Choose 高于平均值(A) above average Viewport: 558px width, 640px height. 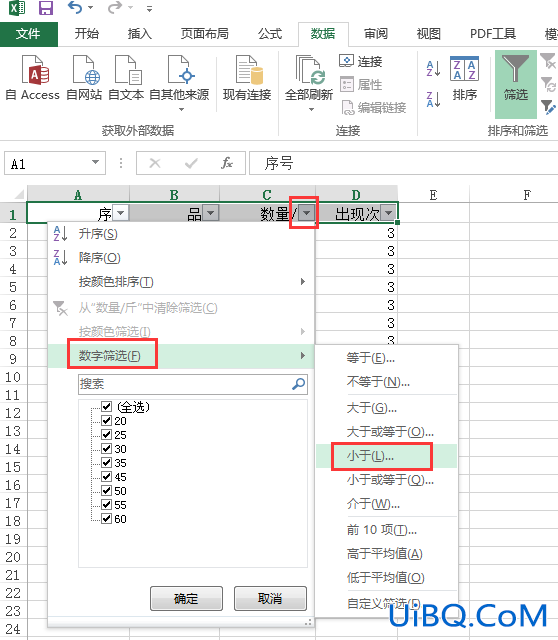coord(386,553)
